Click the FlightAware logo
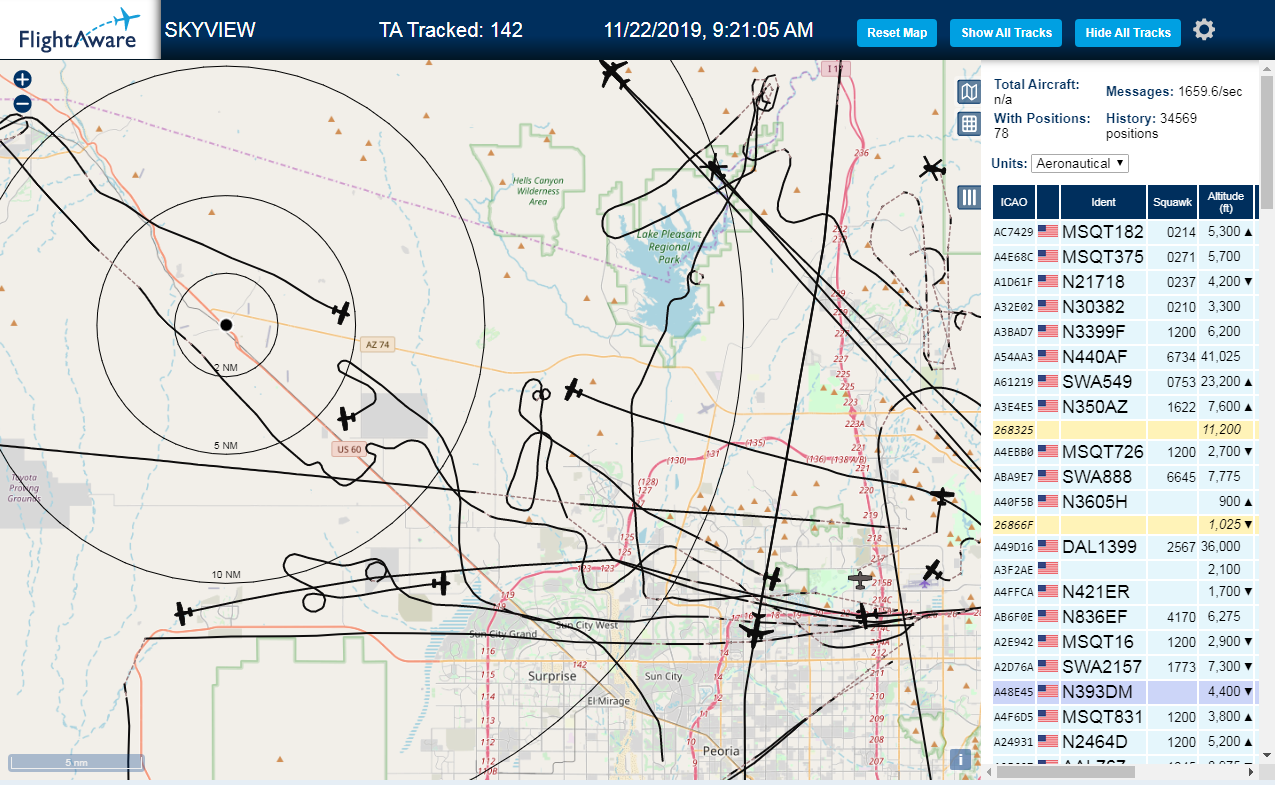 click(x=78, y=30)
